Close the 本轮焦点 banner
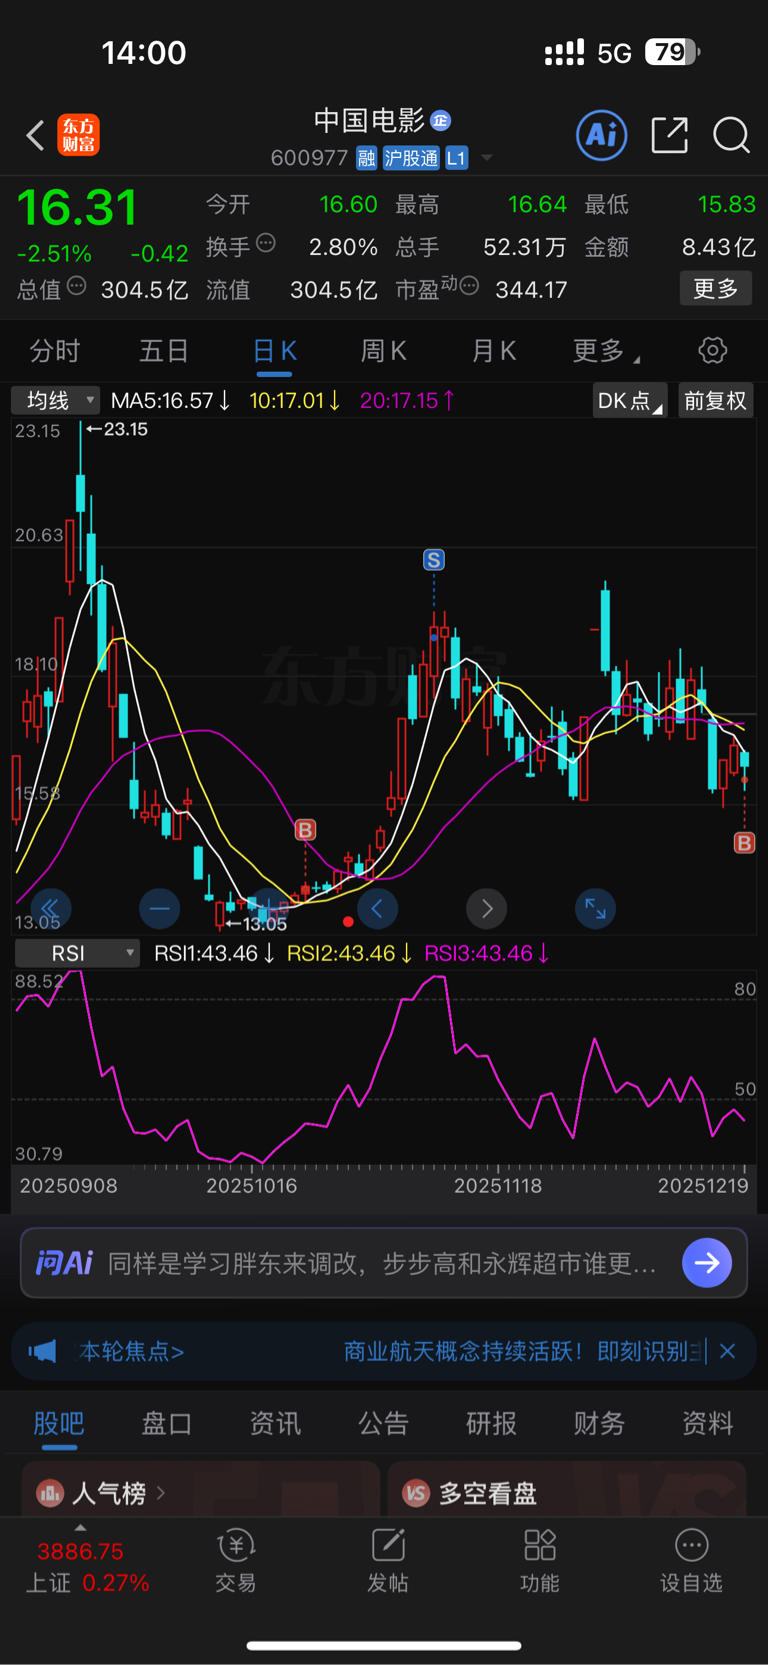The image size is (768, 1665). [728, 1351]
